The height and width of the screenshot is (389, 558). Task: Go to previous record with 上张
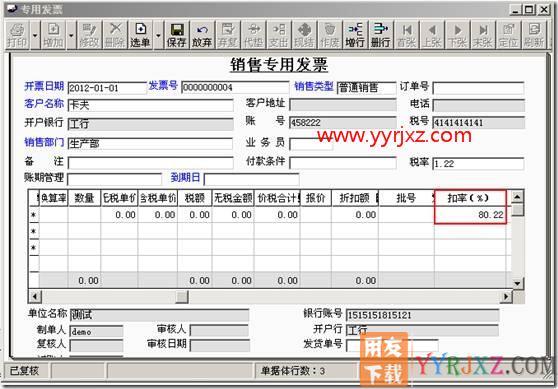(x=432, y=35)
